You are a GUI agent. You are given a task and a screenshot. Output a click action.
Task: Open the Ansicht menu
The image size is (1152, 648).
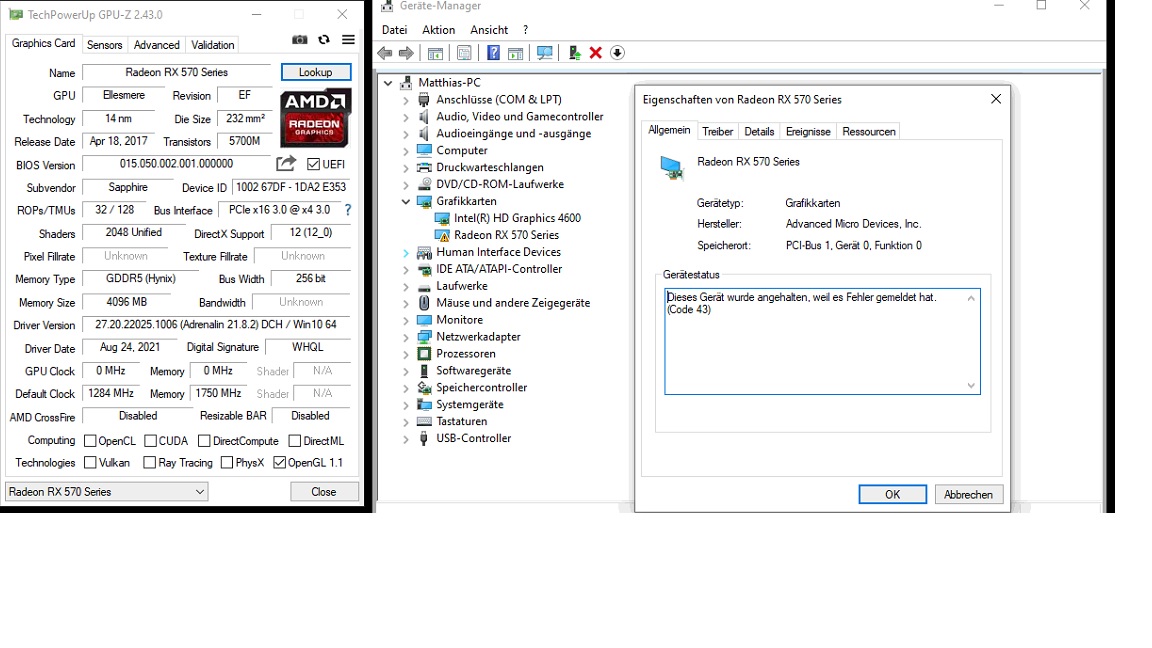point(489,30)
